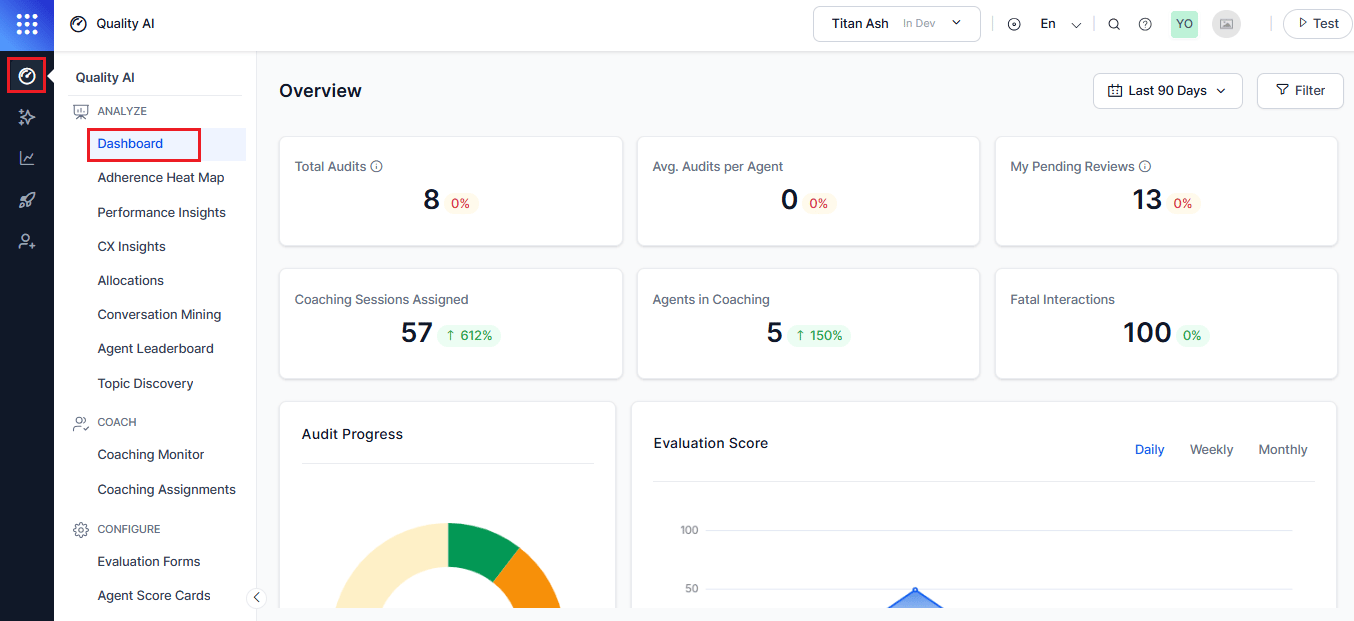Click the Total Audits value 8
The height and width of the screenshot is (621, 1354).
pyautogui.click(x=431, y=200)
